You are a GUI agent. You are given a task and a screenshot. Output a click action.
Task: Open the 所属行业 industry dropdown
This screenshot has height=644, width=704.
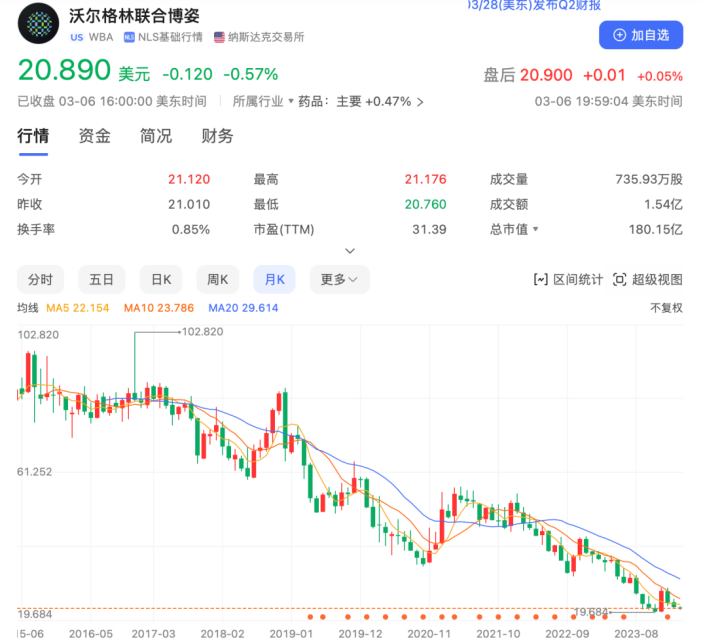[264, 101]
